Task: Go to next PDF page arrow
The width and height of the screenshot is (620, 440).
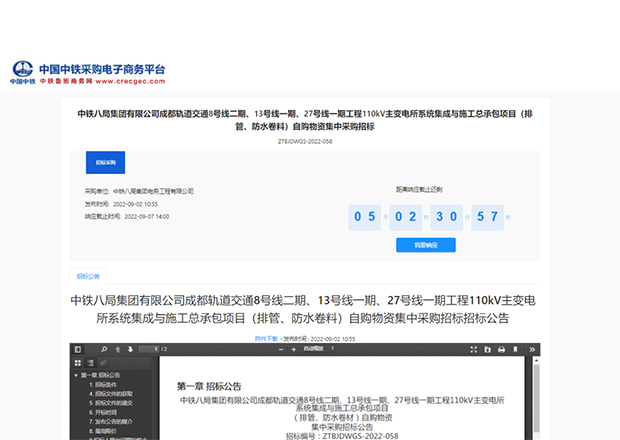Action: [x=130, y=349]
